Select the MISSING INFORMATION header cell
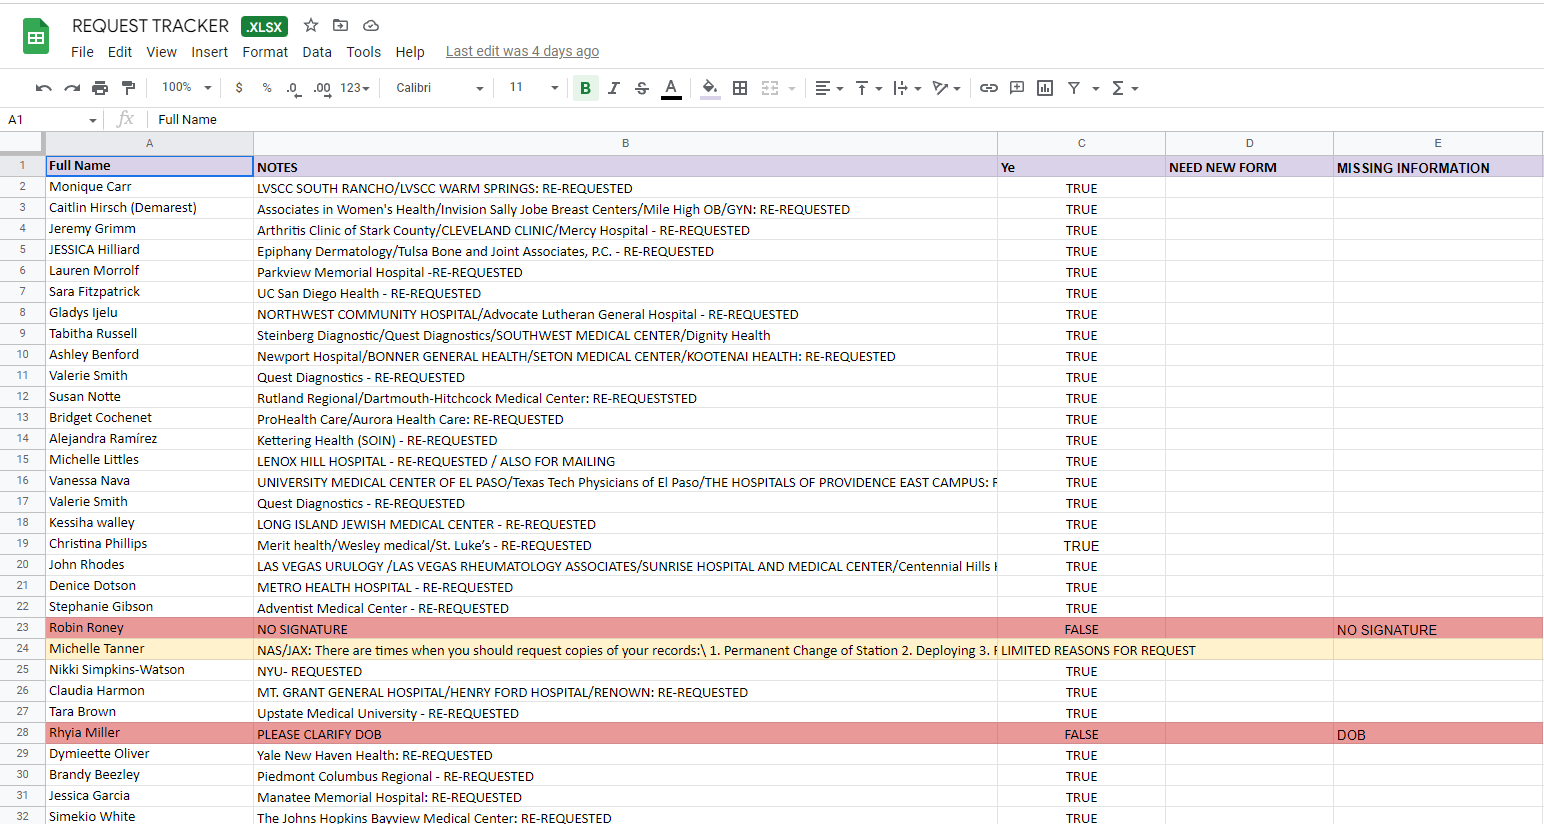The image size is (1544, 824). (1438, 167)
